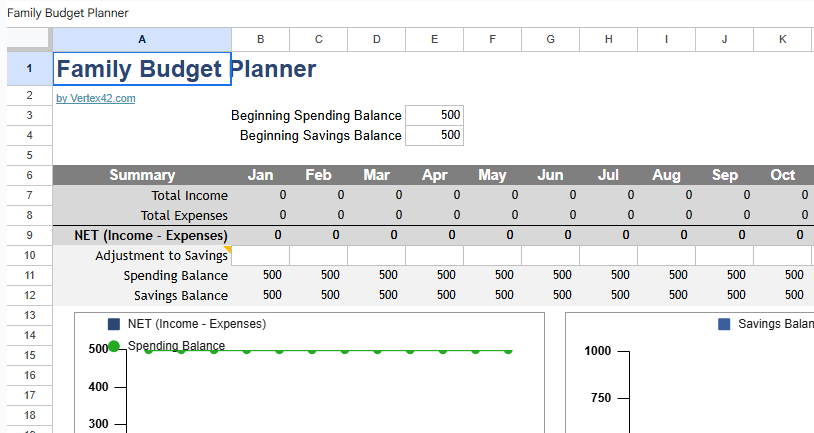Select column A header
The width and height of the screenshot is (814, 433).
pyautogui.click(x=142, y=39)
